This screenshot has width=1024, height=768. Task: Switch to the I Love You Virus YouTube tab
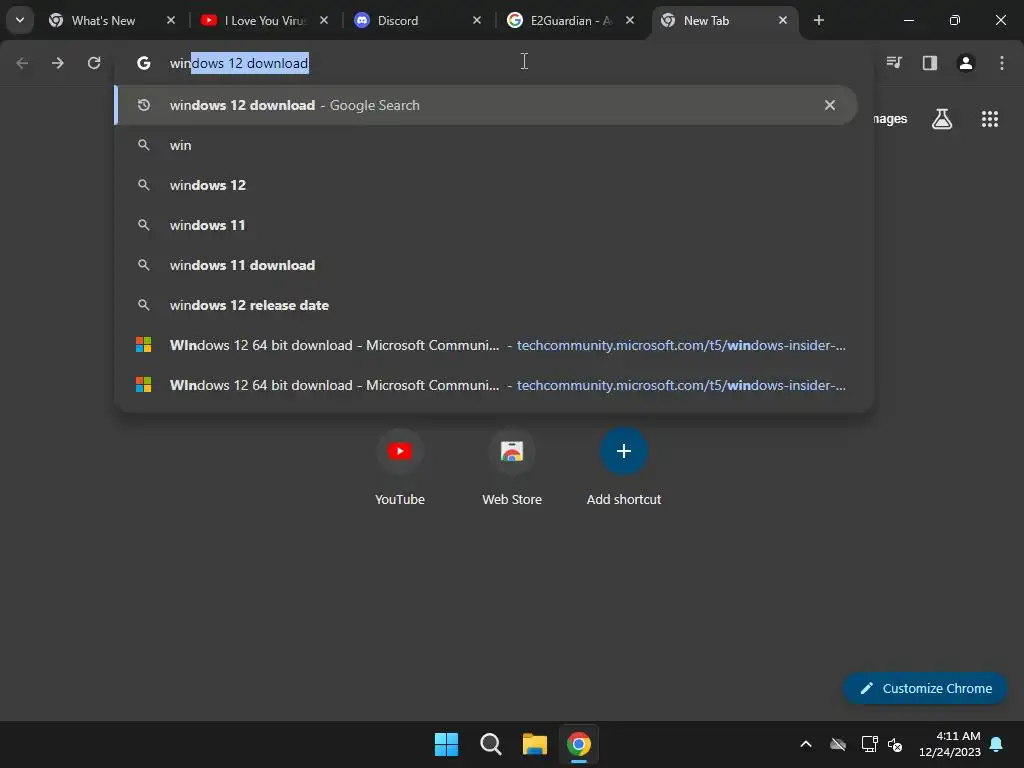tap(264, 21)
